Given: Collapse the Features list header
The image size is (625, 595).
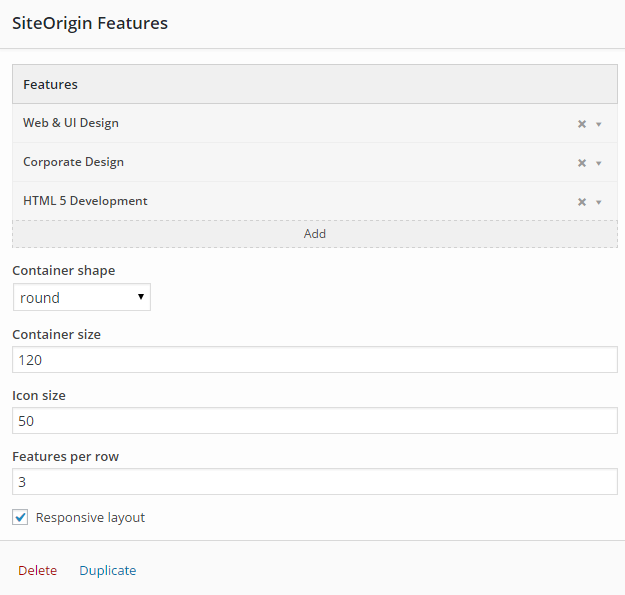Looking at the screenshot, I should 315,85.
